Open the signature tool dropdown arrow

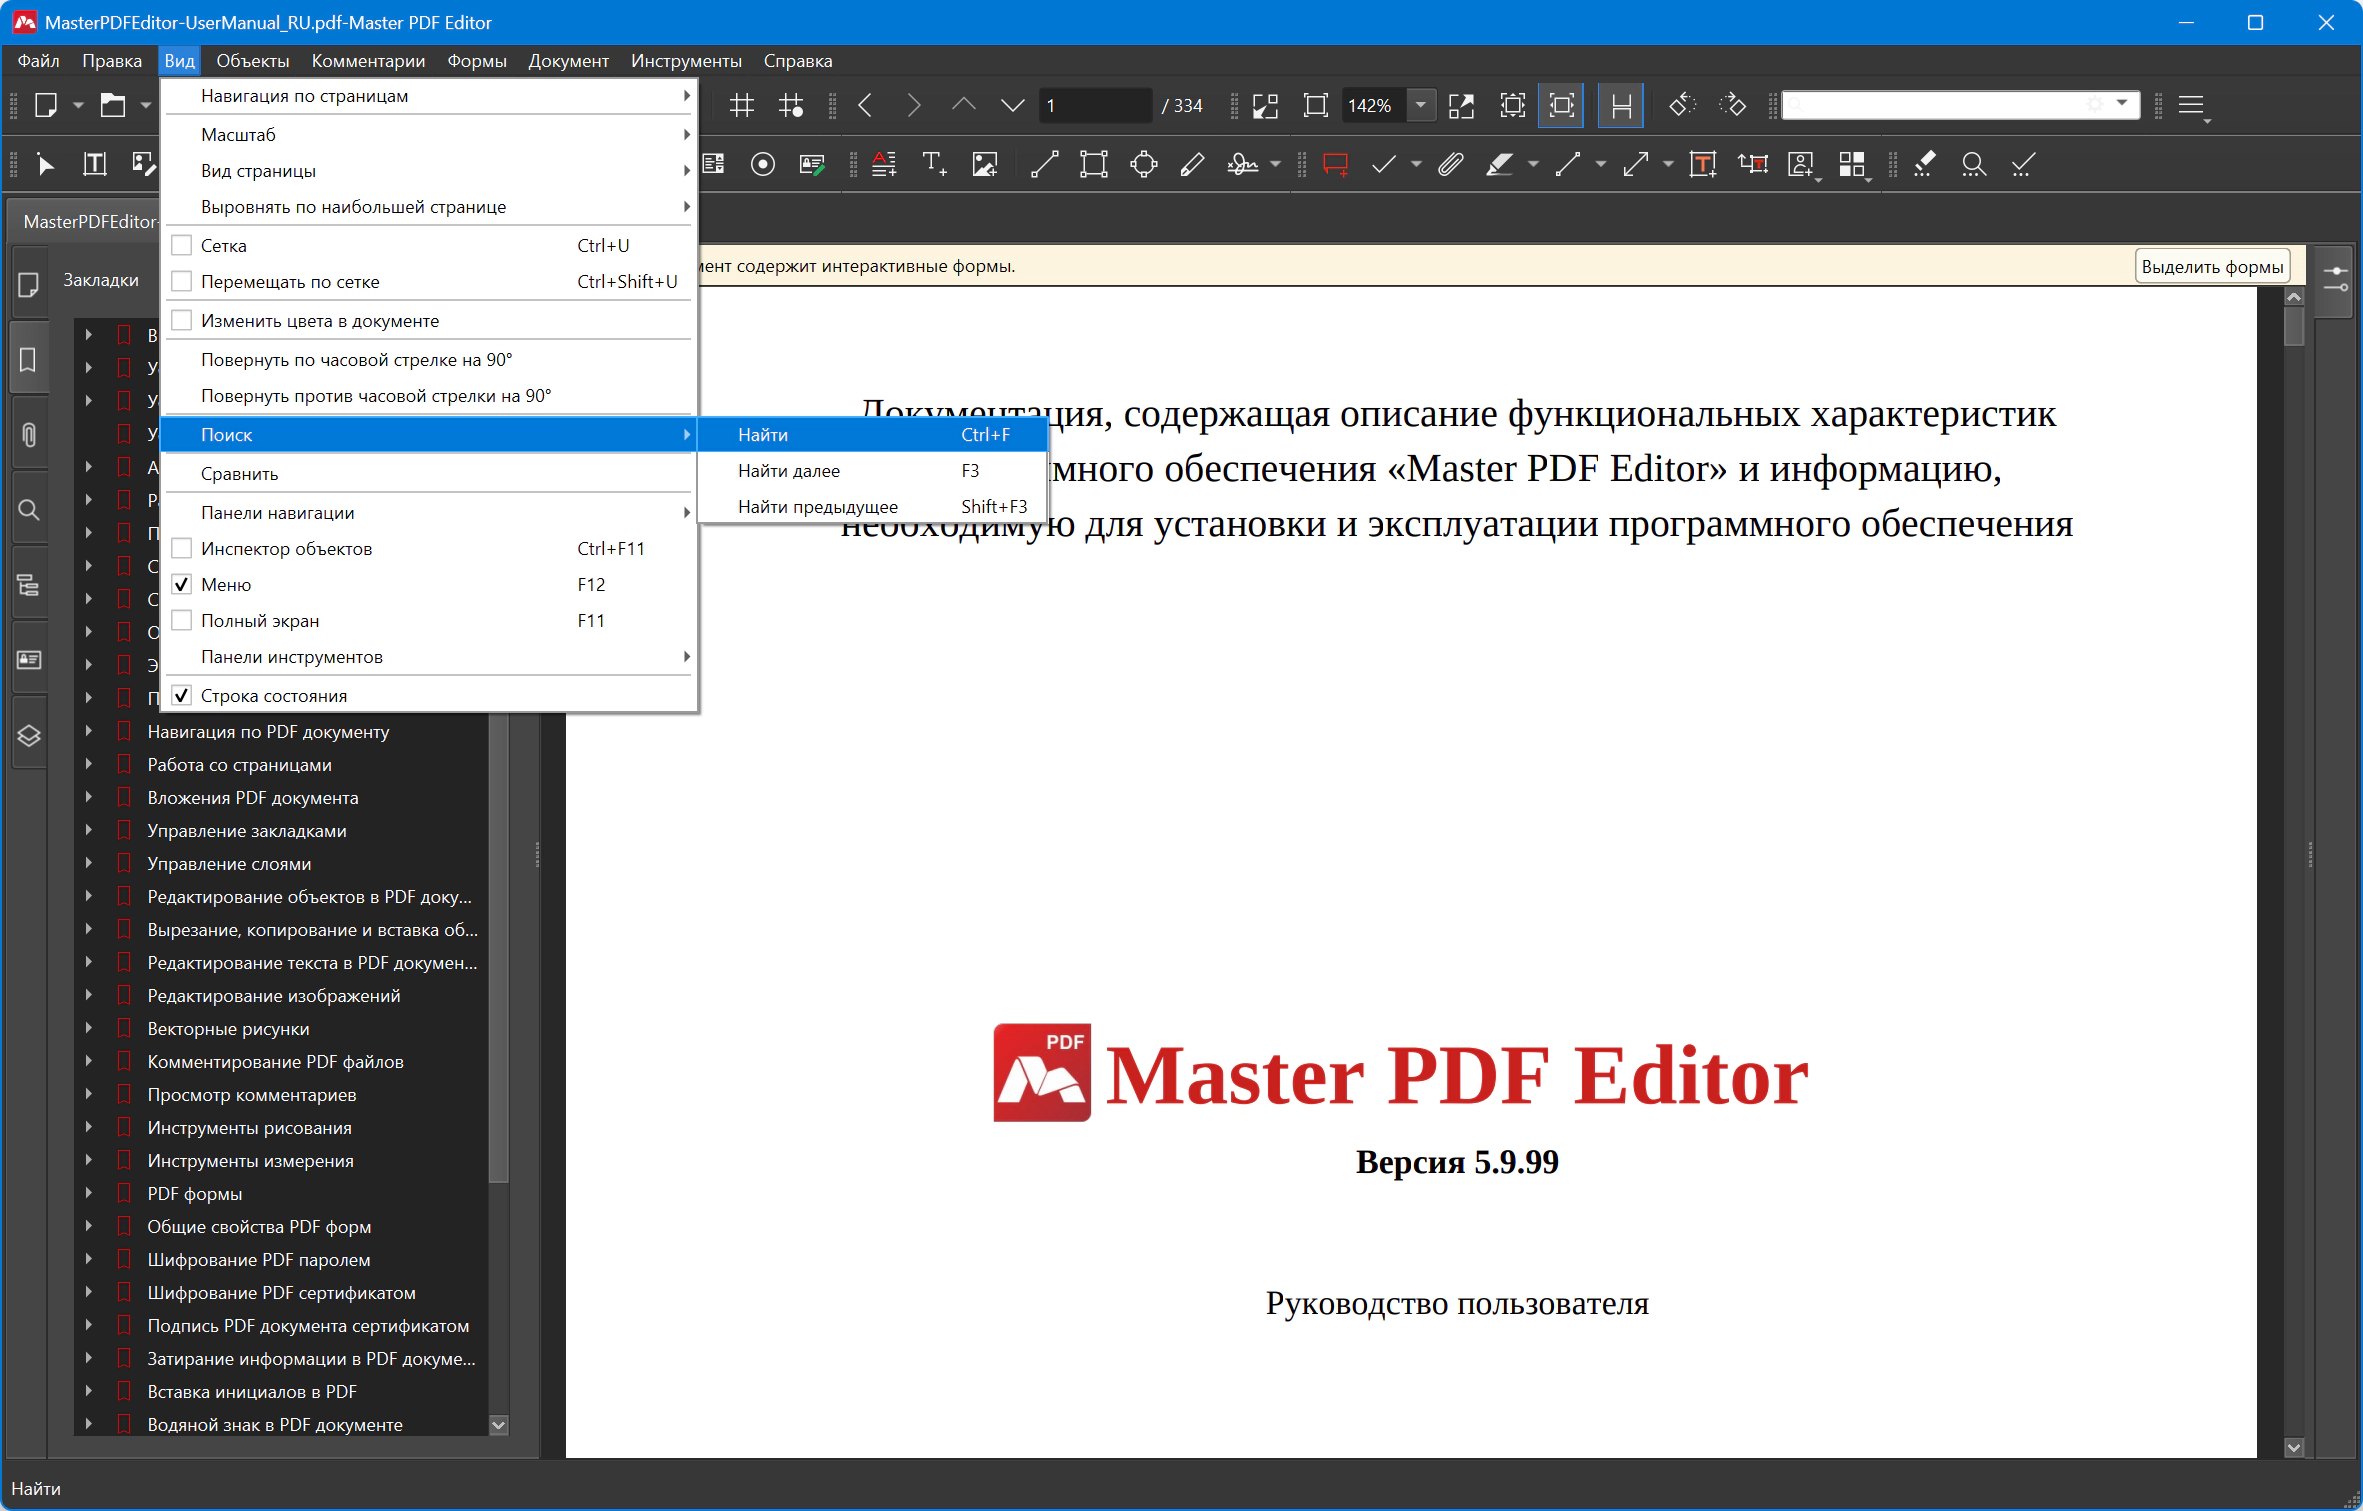tap(1275, 164)
